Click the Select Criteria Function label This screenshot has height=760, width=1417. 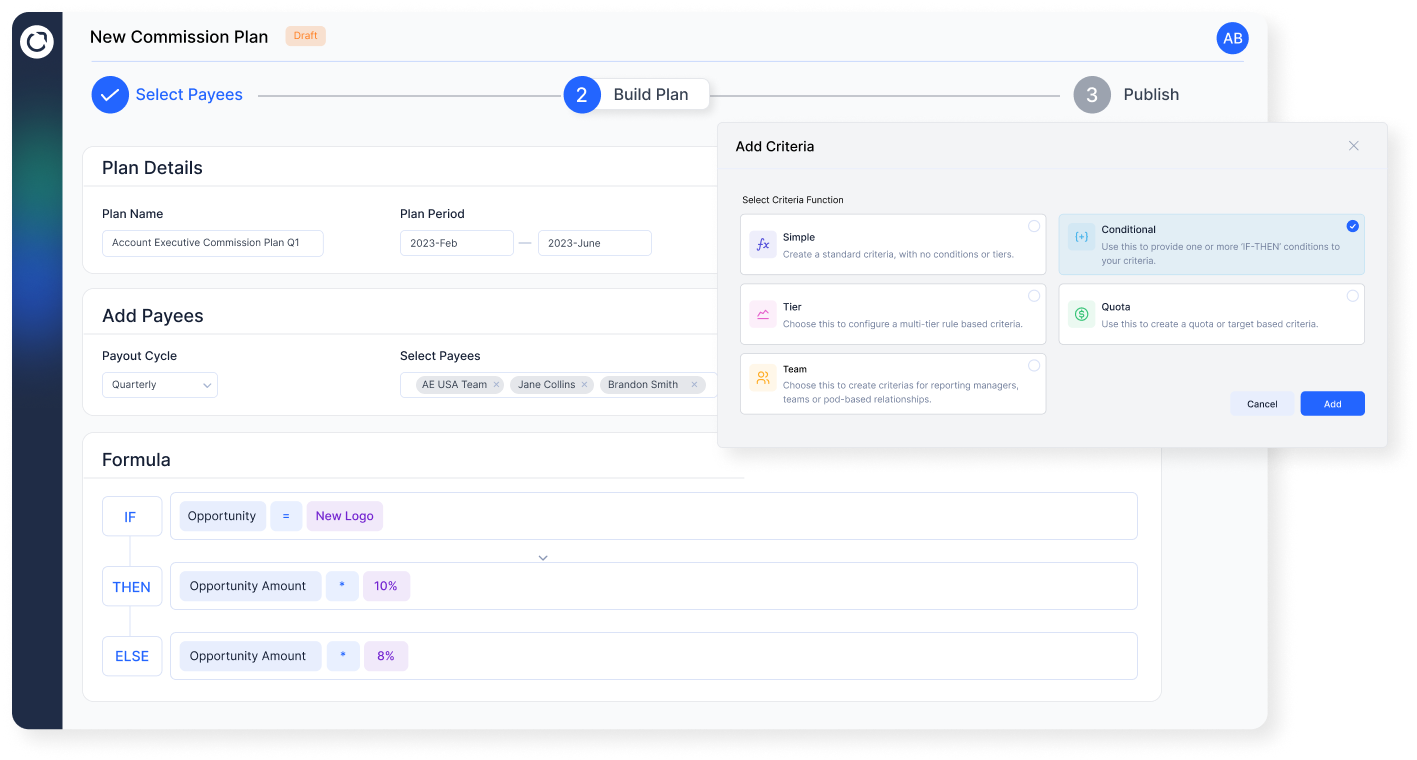click(793, 200)
